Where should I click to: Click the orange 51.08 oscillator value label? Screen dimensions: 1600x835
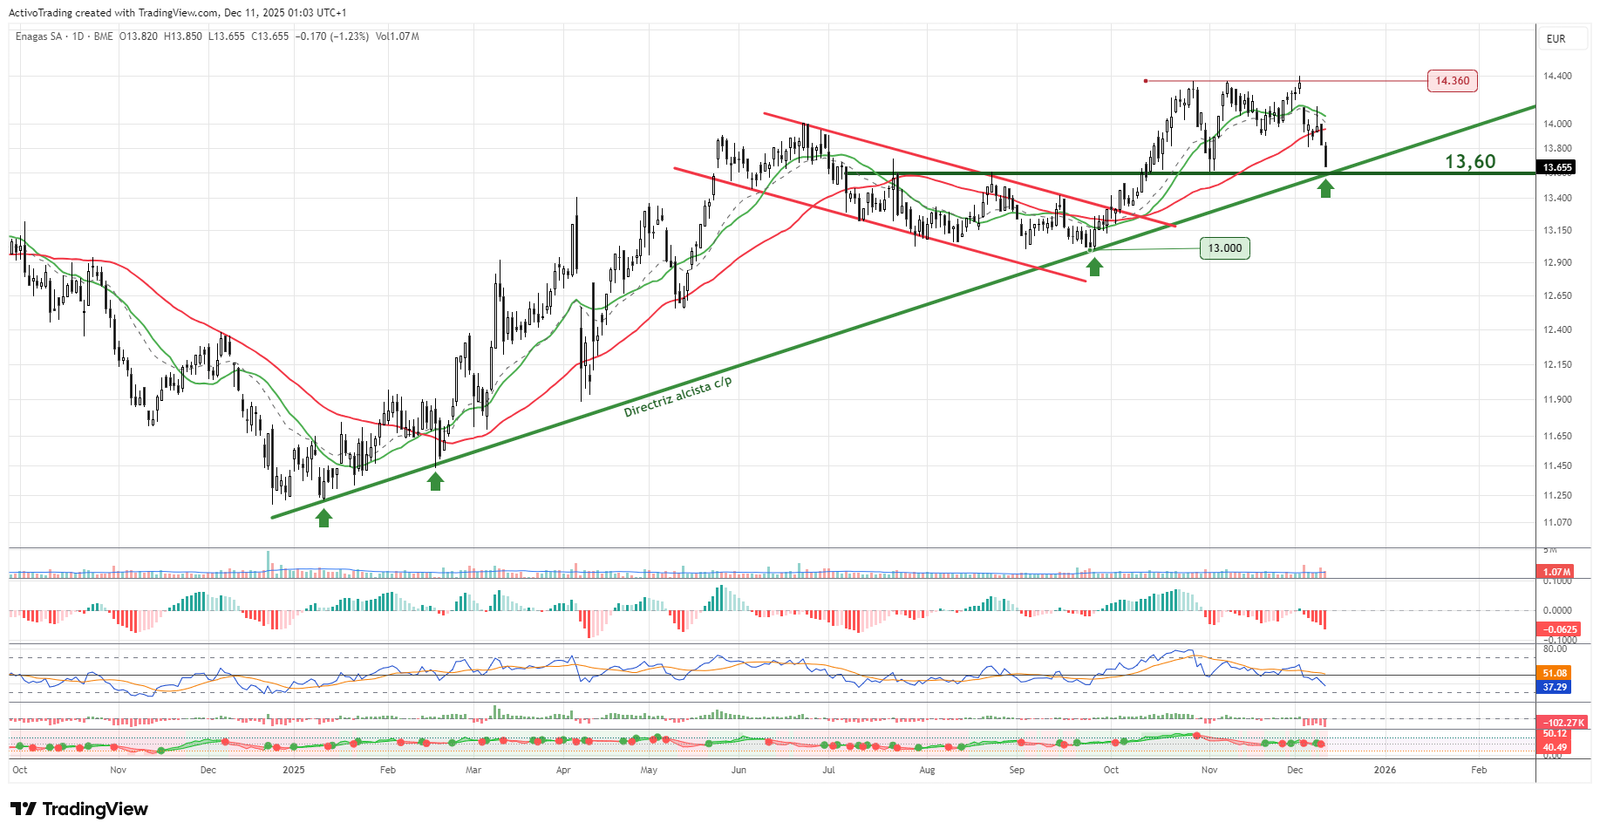[x=1555, y=673]
